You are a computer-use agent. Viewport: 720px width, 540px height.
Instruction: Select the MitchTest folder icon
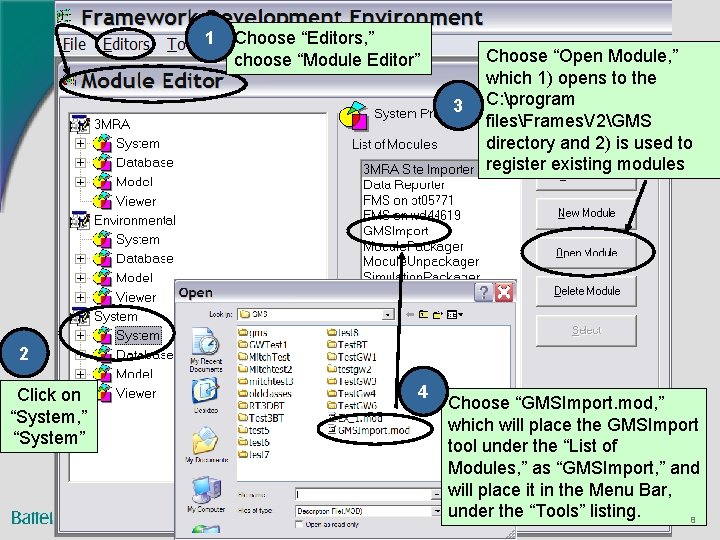[243, 357]
